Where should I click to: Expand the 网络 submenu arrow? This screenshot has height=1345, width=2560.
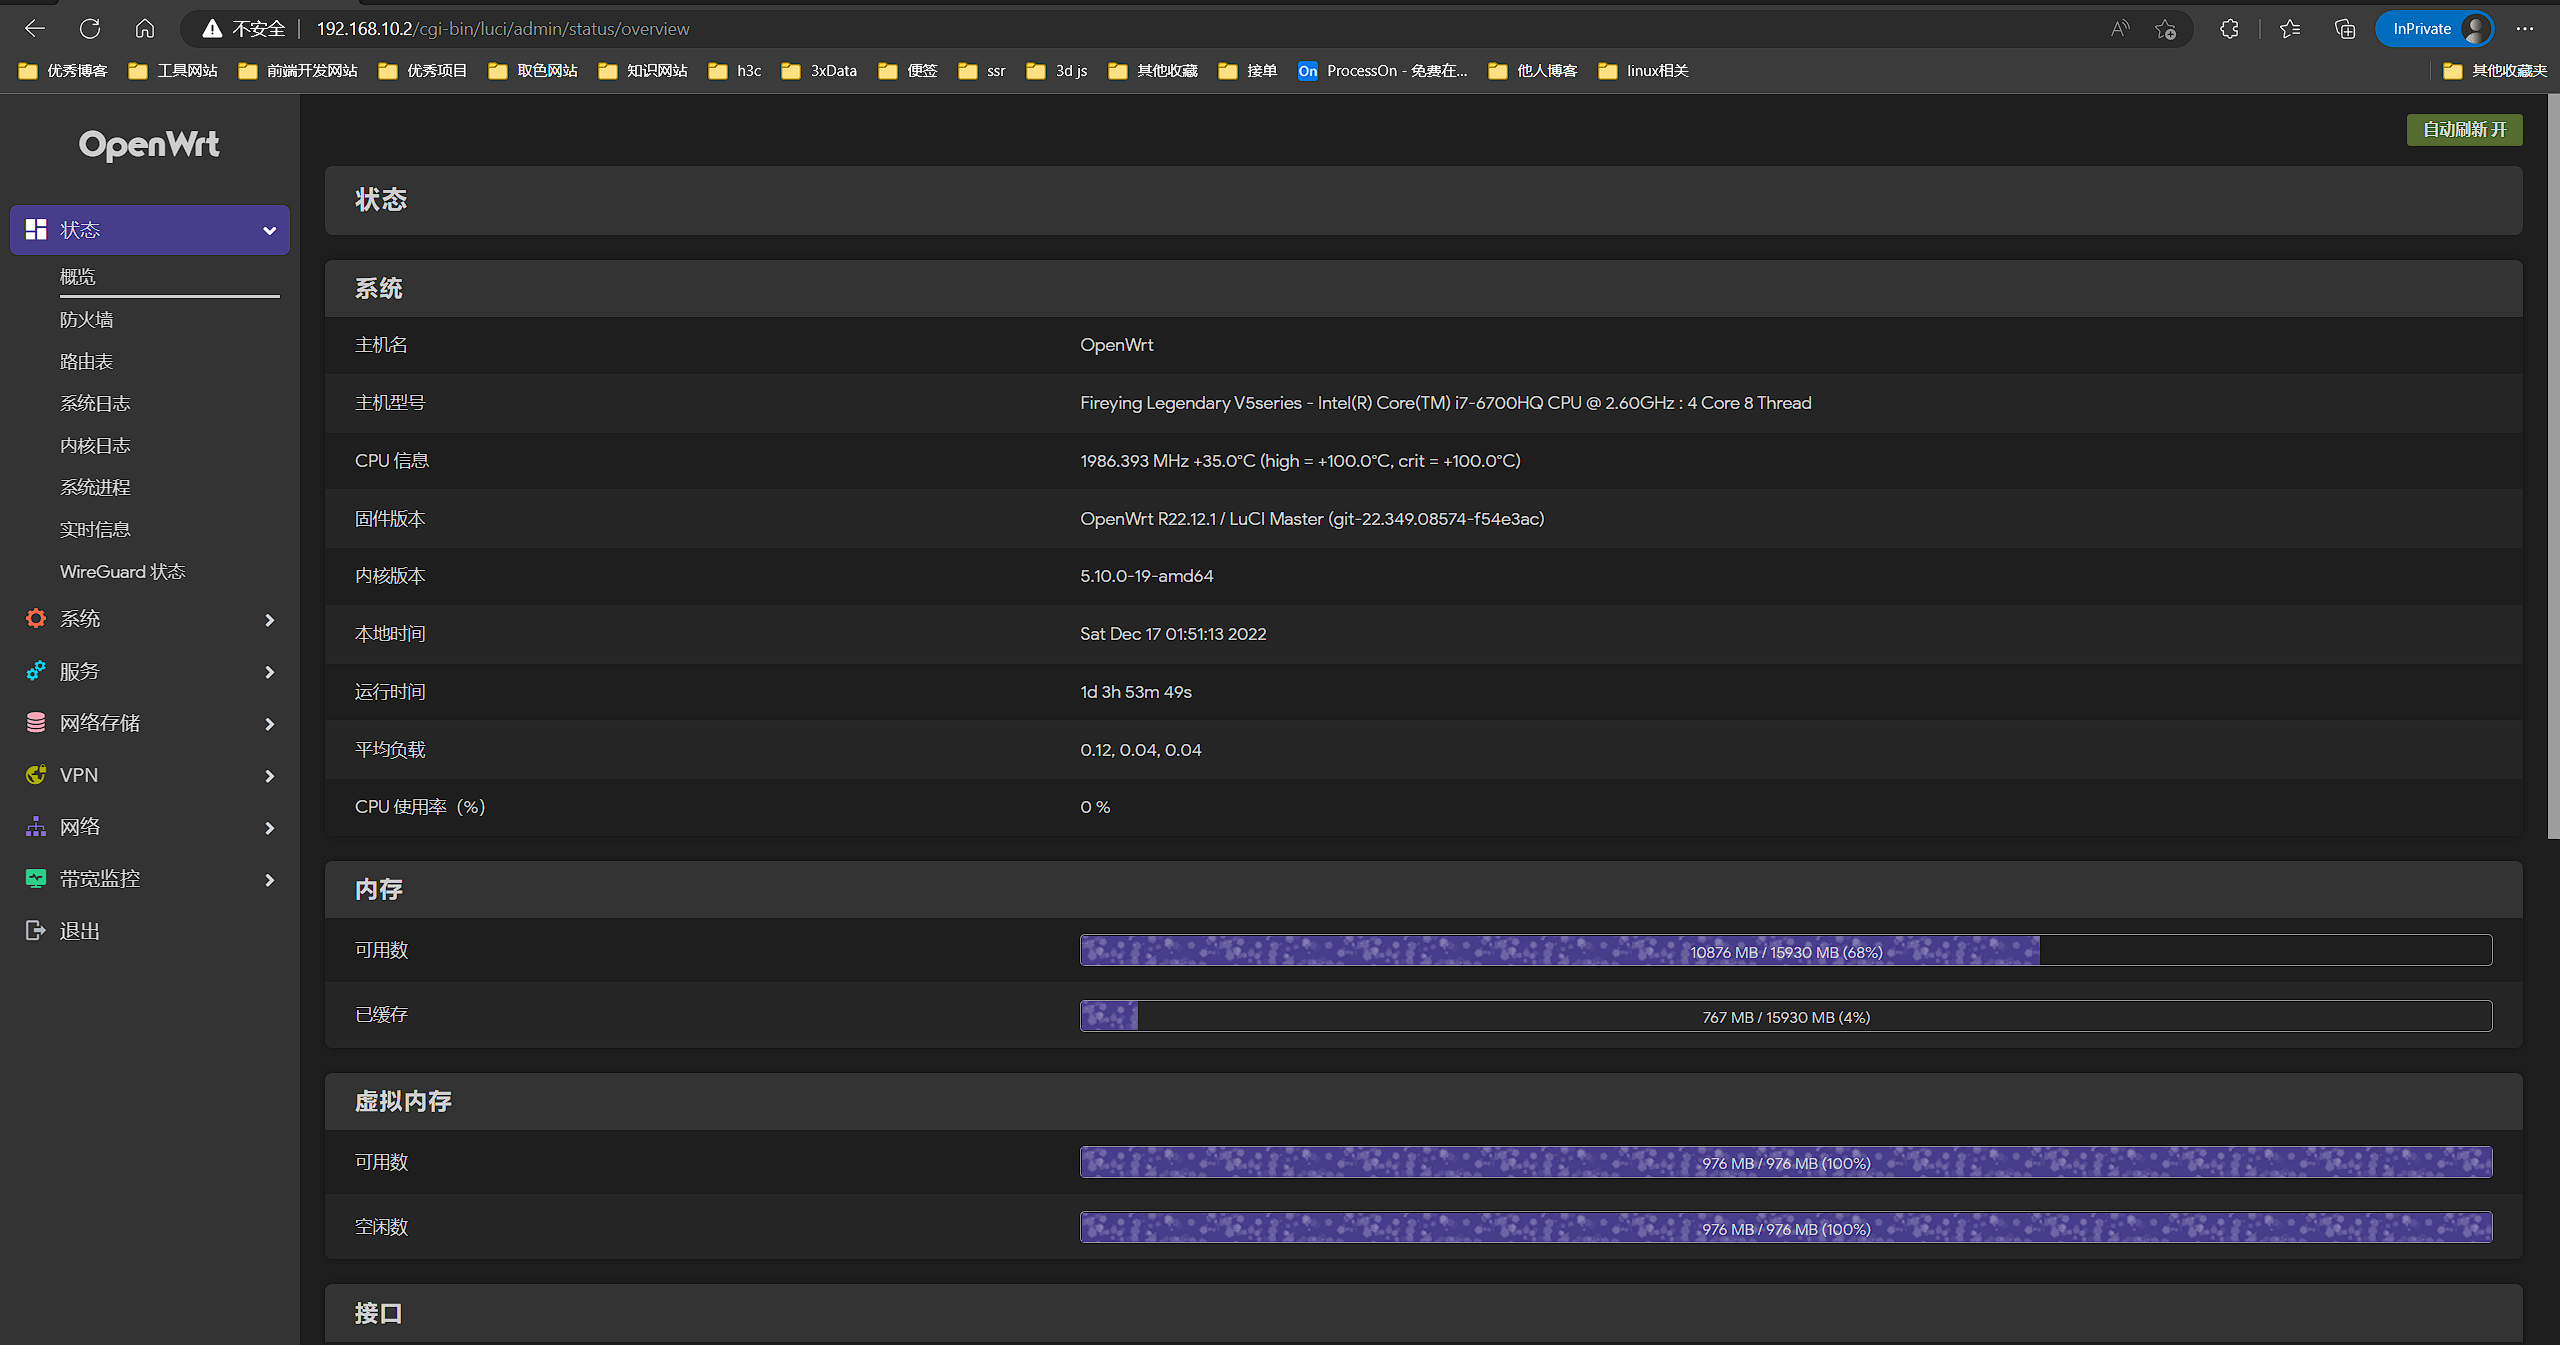coord(269,828)
